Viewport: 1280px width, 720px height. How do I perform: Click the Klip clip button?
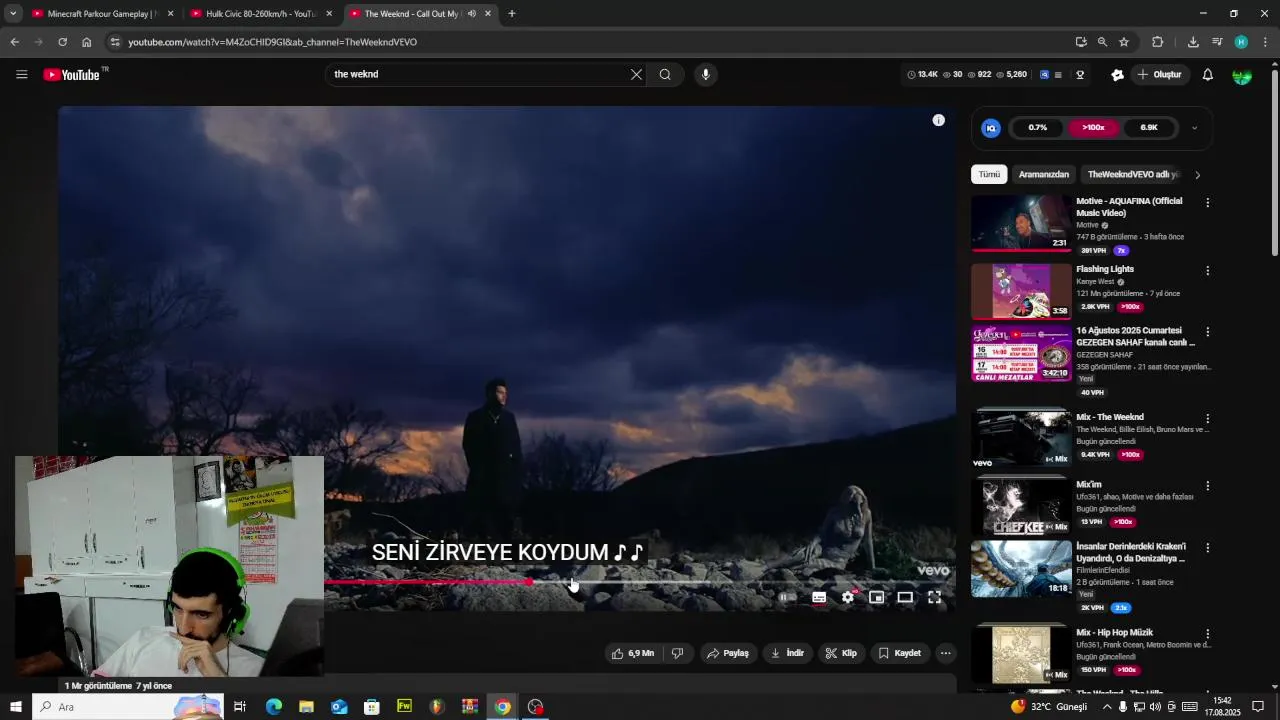840,653
